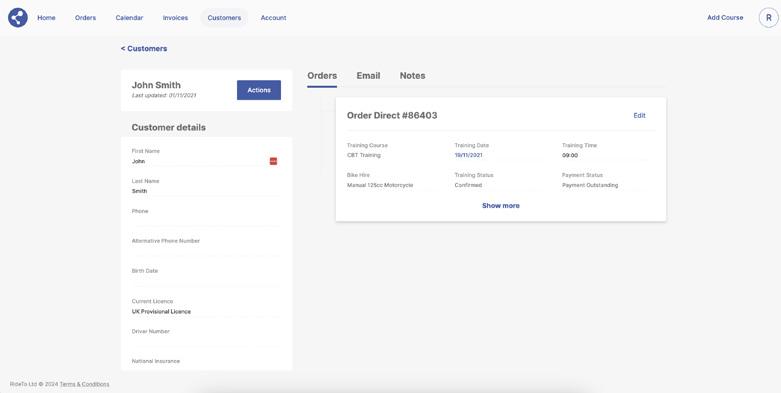Click the Payment Outstanding status value
781x393 pixels.
pyautogui.click(x=590, y=185)
